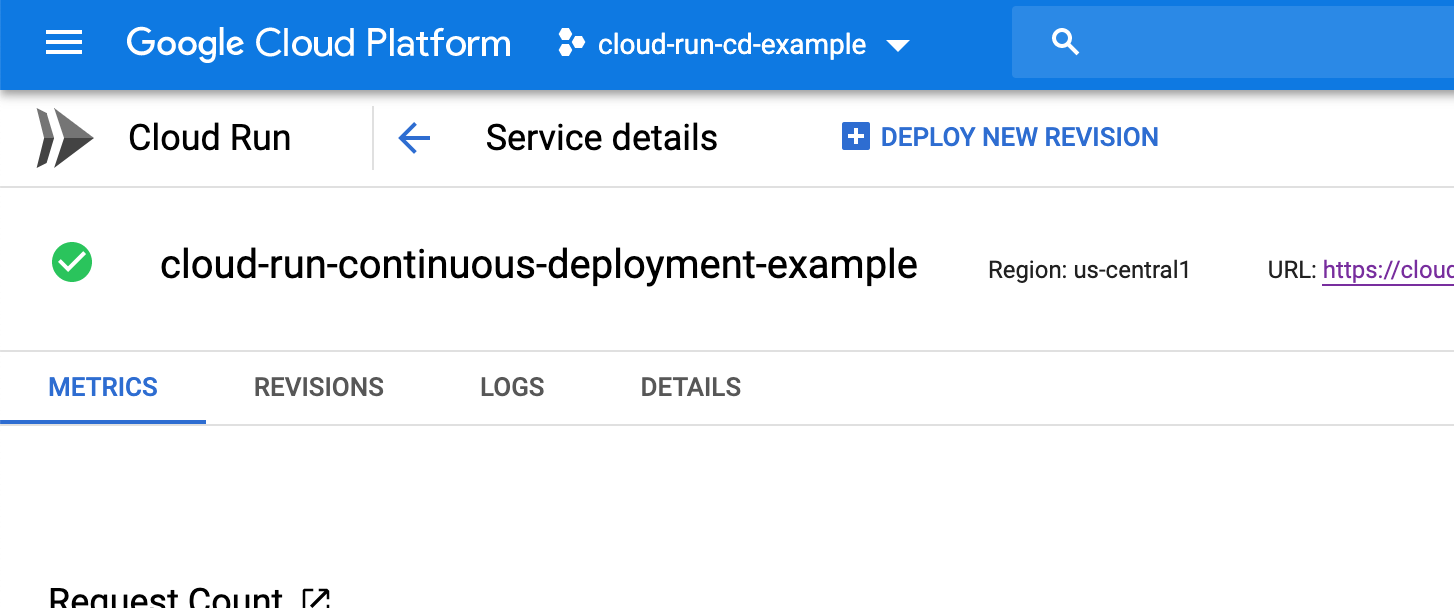Click the Cloud Run product logo icon

click(x=65, y=137)
